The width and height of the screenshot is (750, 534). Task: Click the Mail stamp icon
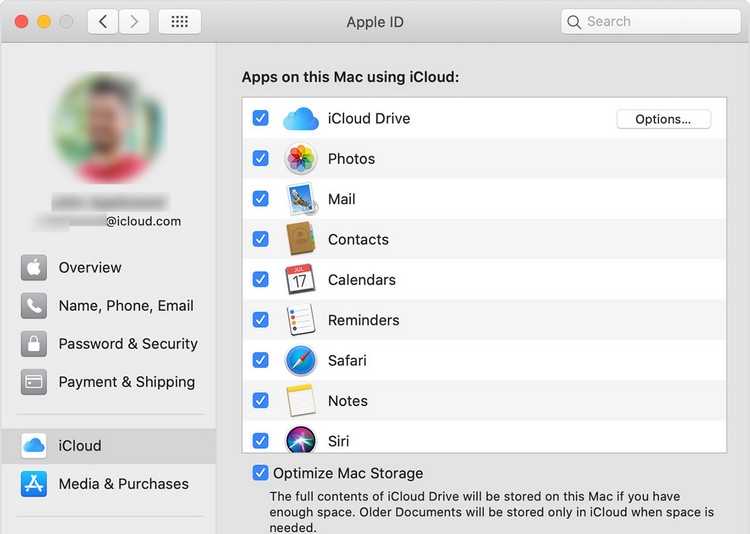point(301,199)
